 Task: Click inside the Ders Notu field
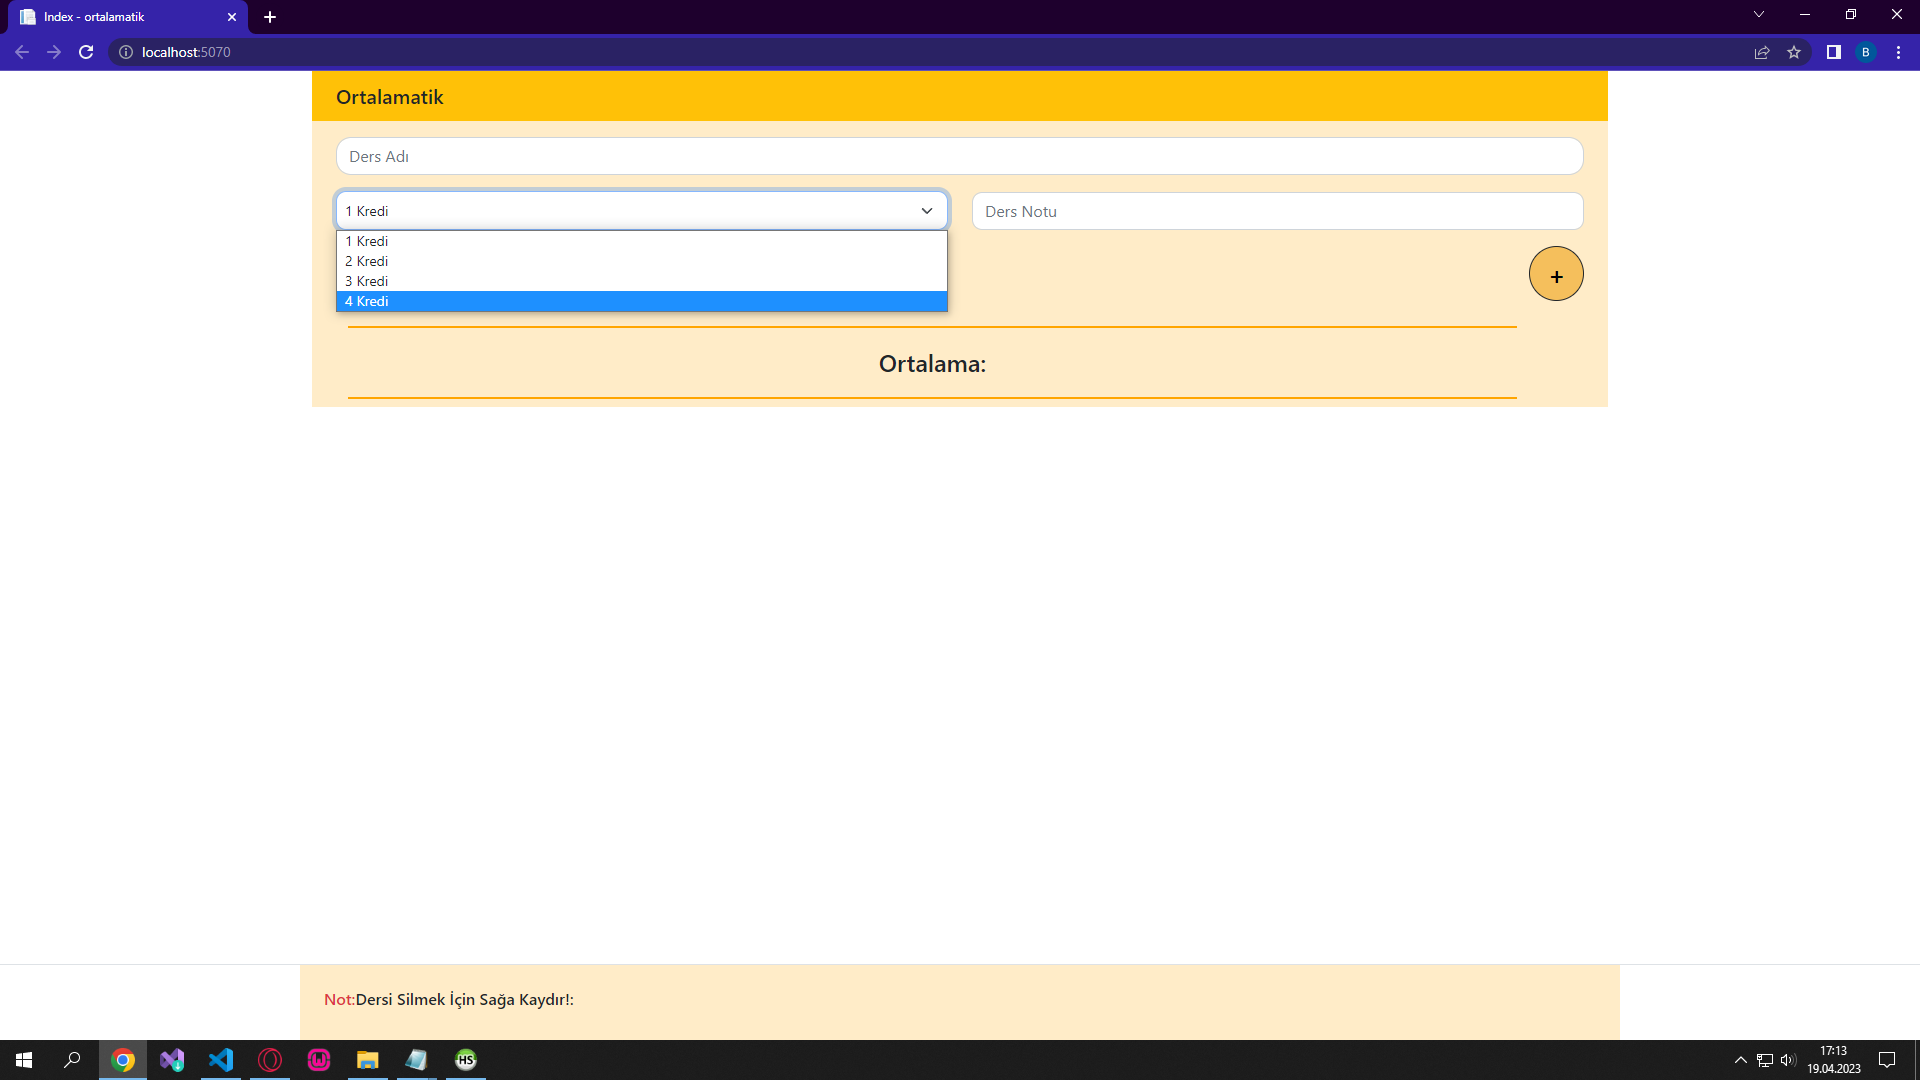1276,211
